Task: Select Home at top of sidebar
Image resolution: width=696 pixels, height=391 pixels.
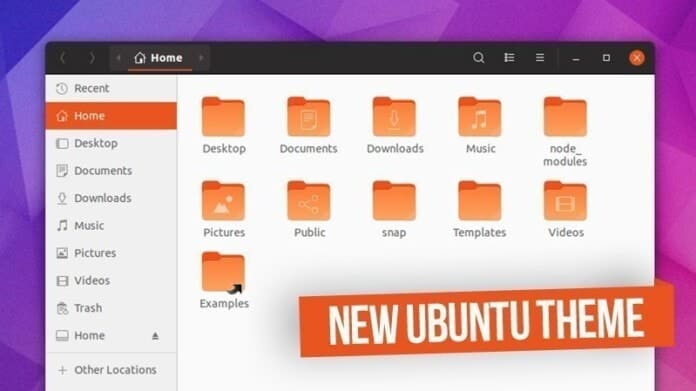Action: [111, 116]
